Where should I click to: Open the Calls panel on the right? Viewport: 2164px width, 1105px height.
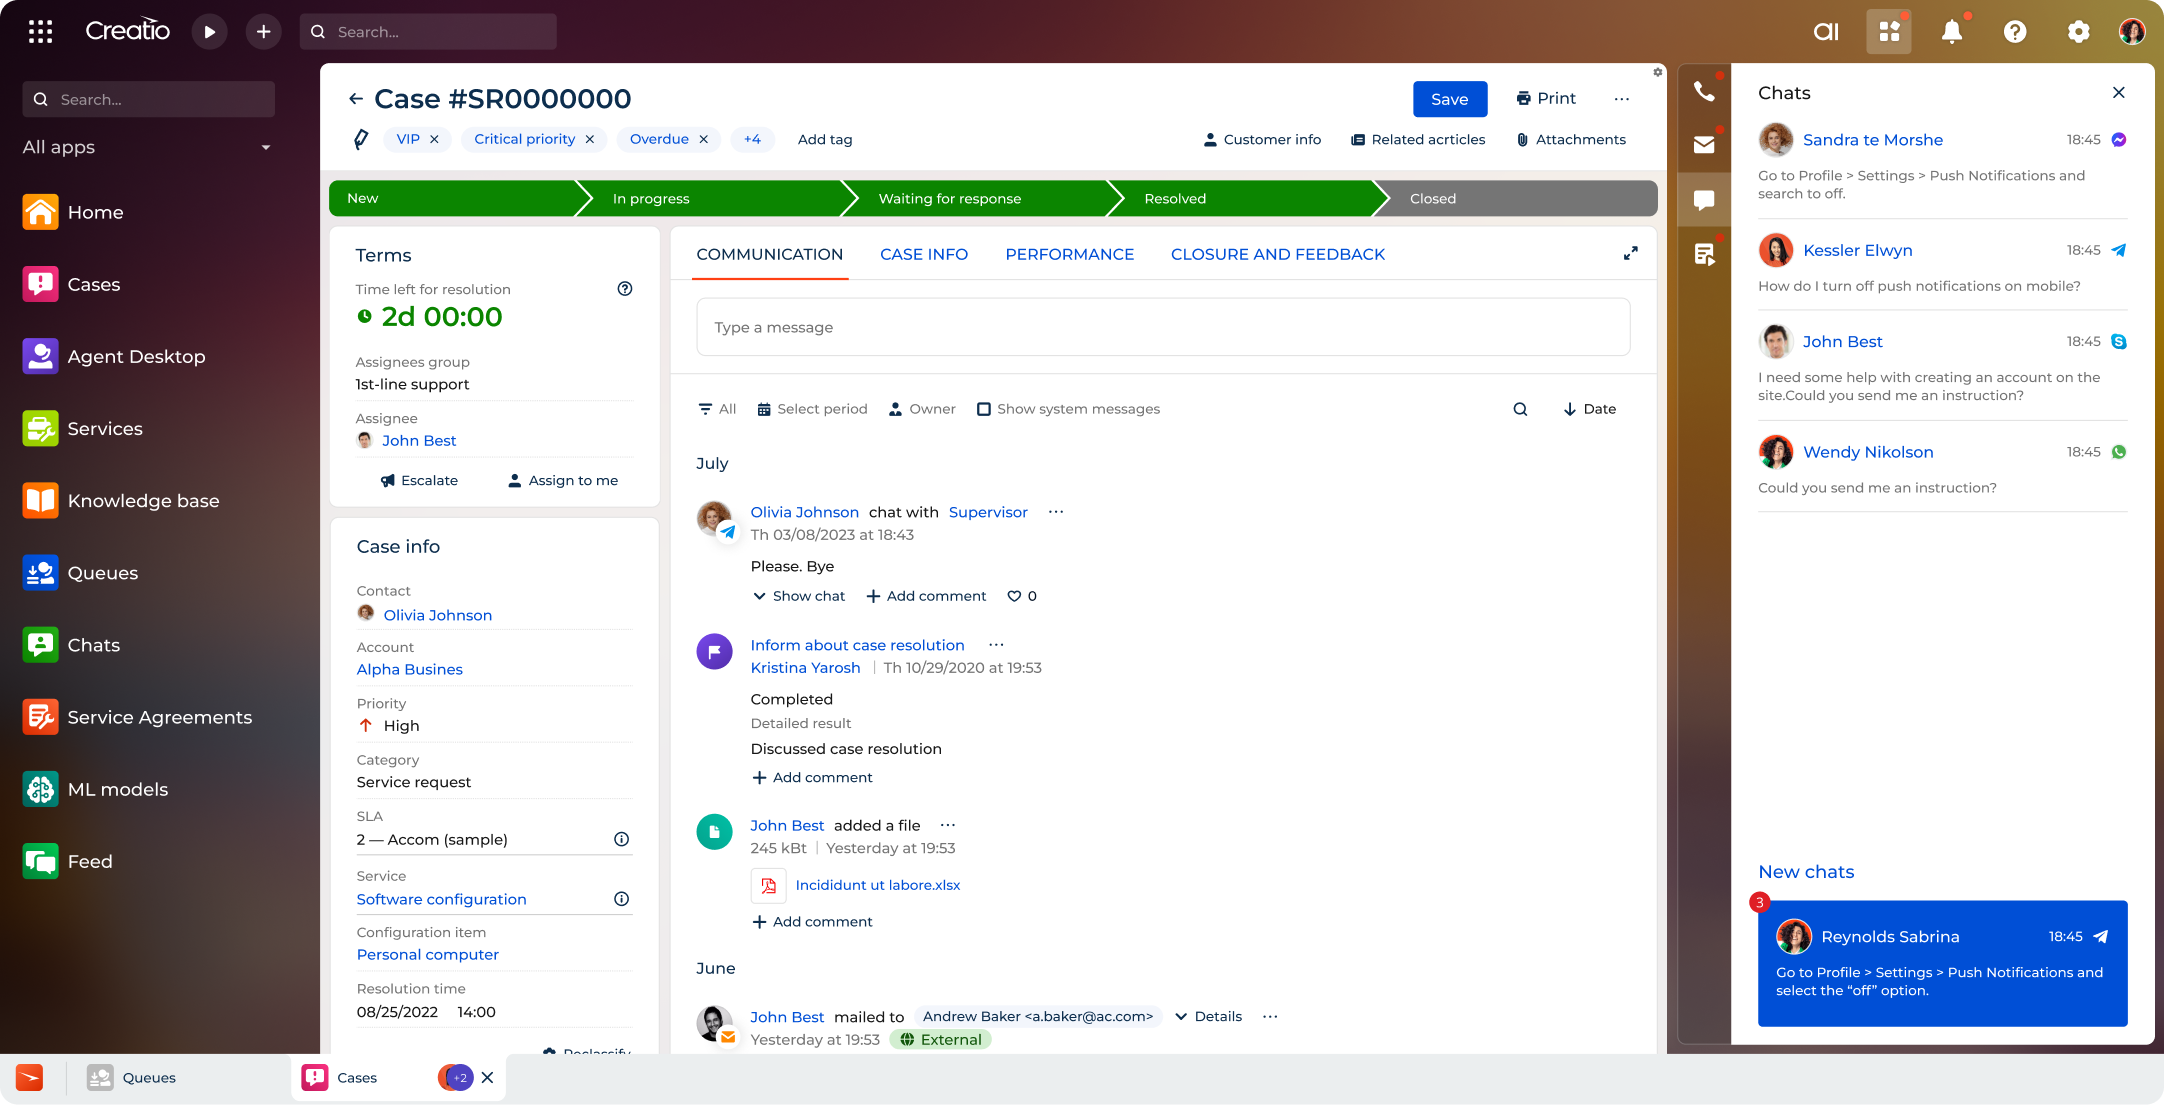[1704, 92]
